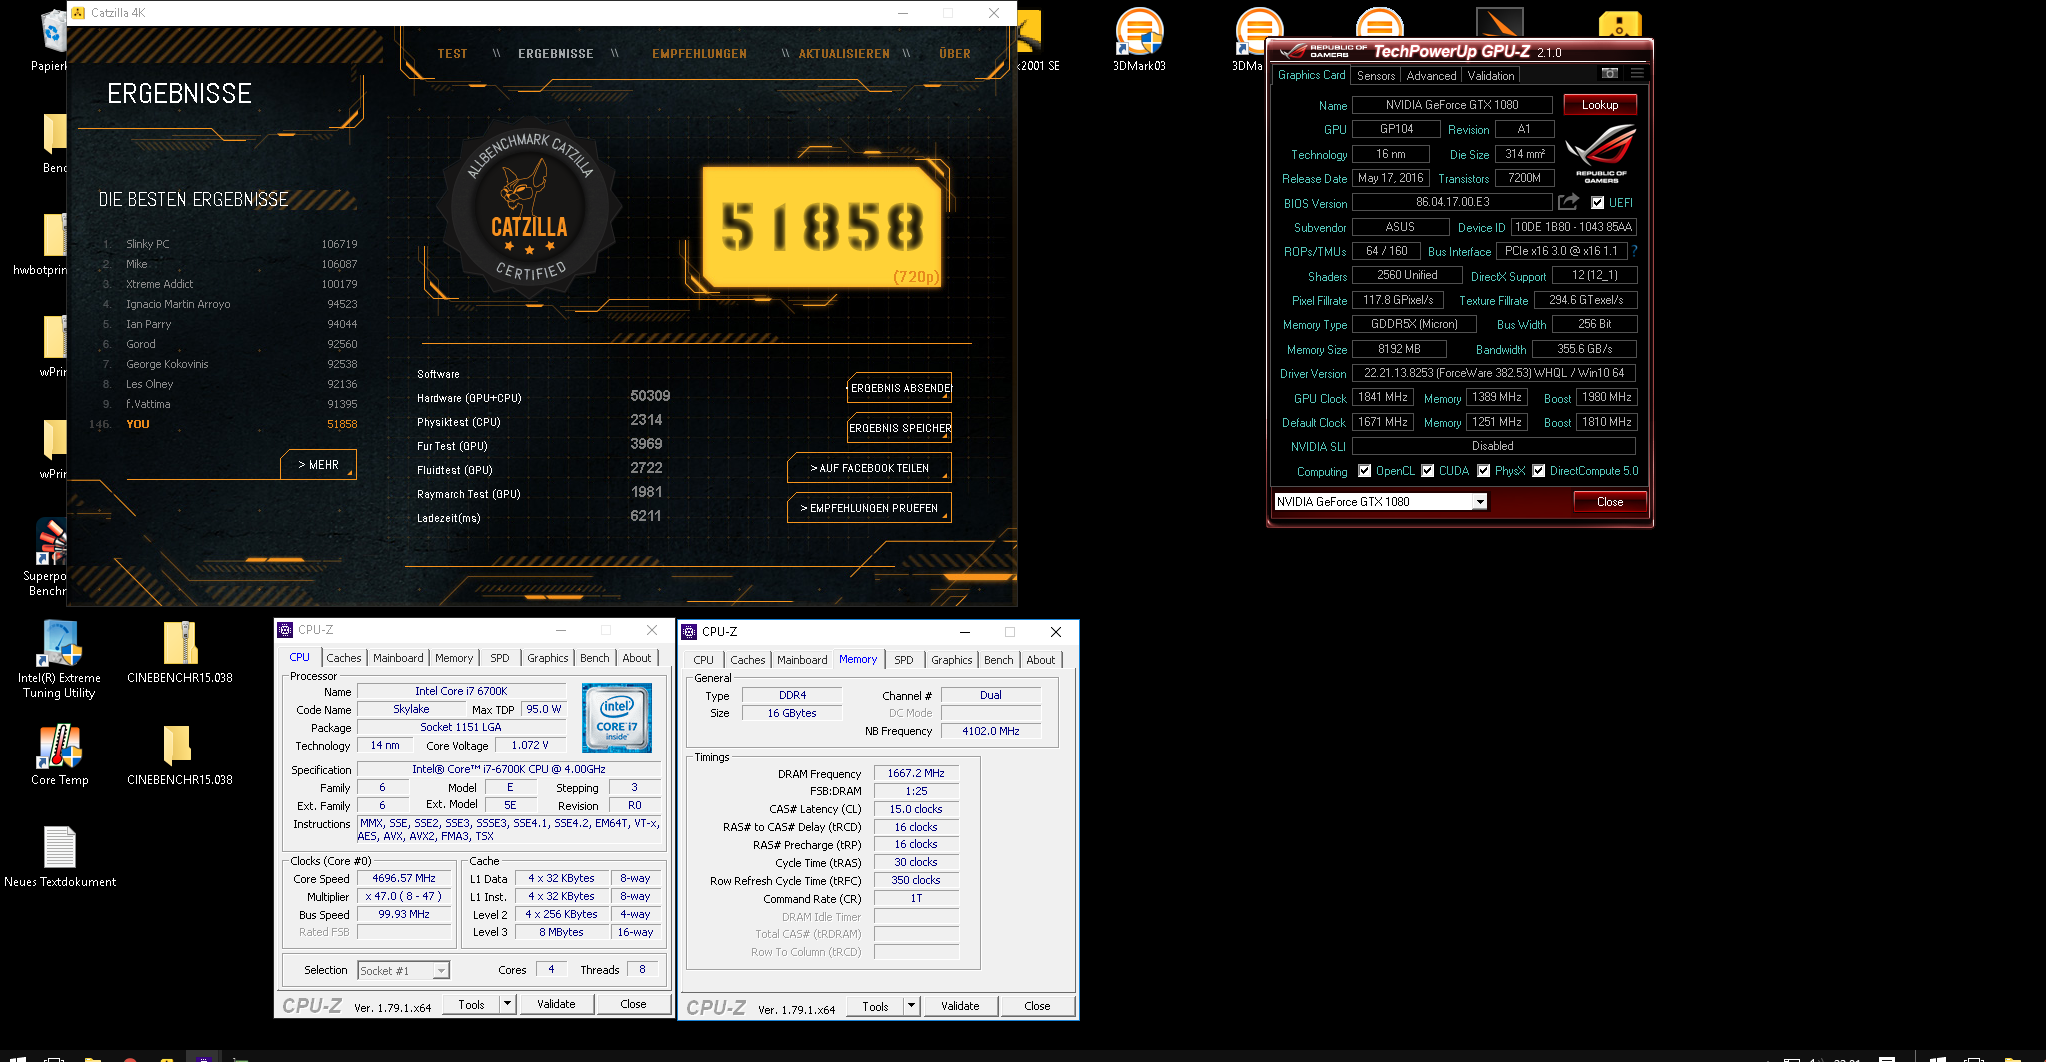The width and height of the screenshot is (2046, 1062).
Task: Toggle the OpenCL checkbox
Action: tap(1364, 471)
